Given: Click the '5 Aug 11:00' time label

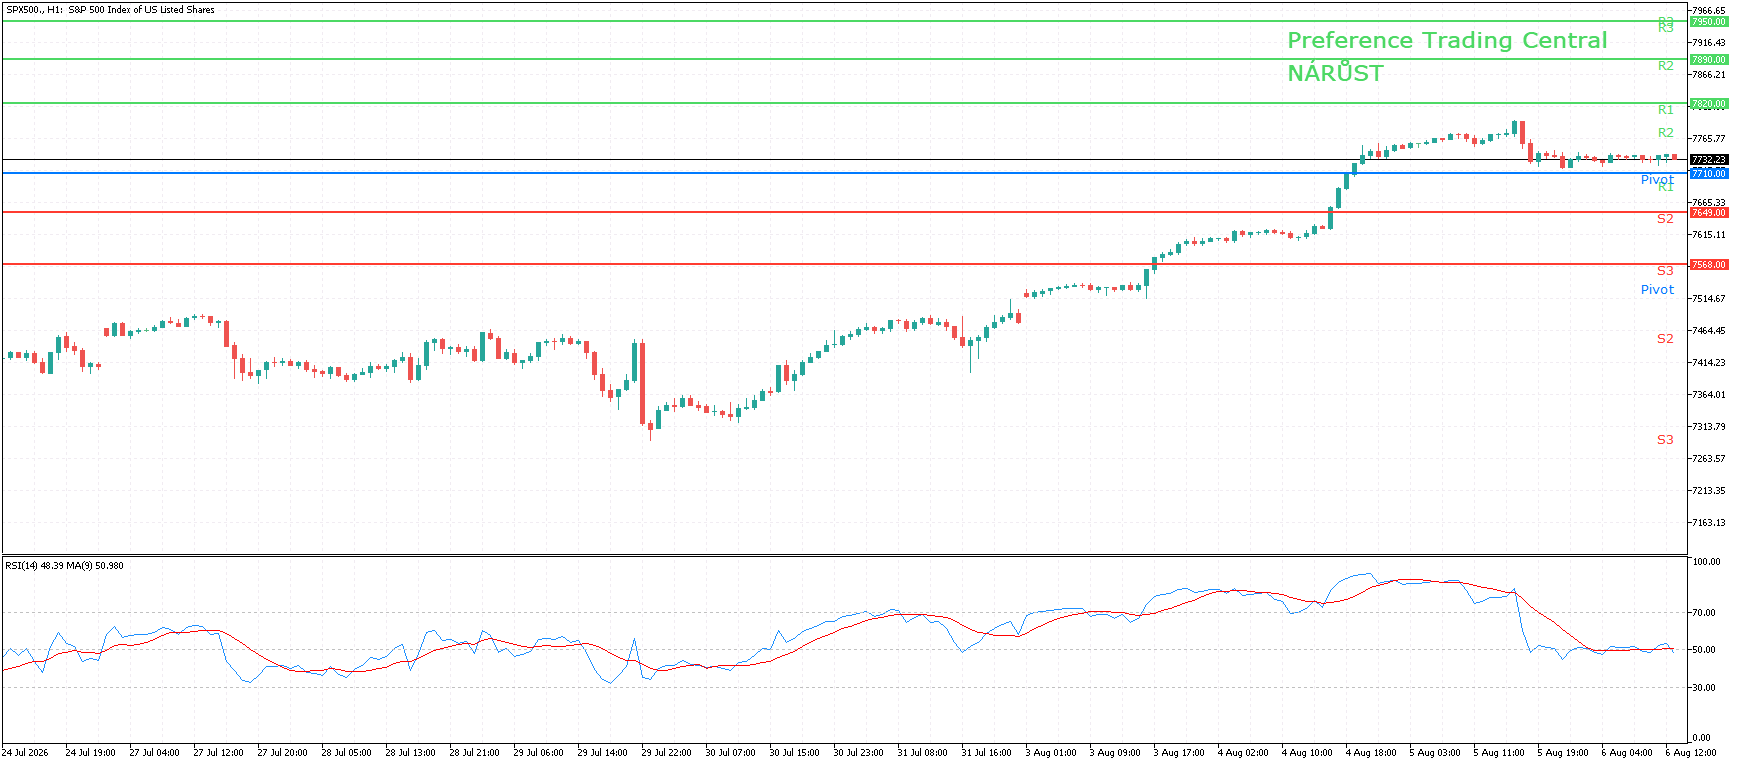Looking at the screenshot, I should pos(1498,753).
